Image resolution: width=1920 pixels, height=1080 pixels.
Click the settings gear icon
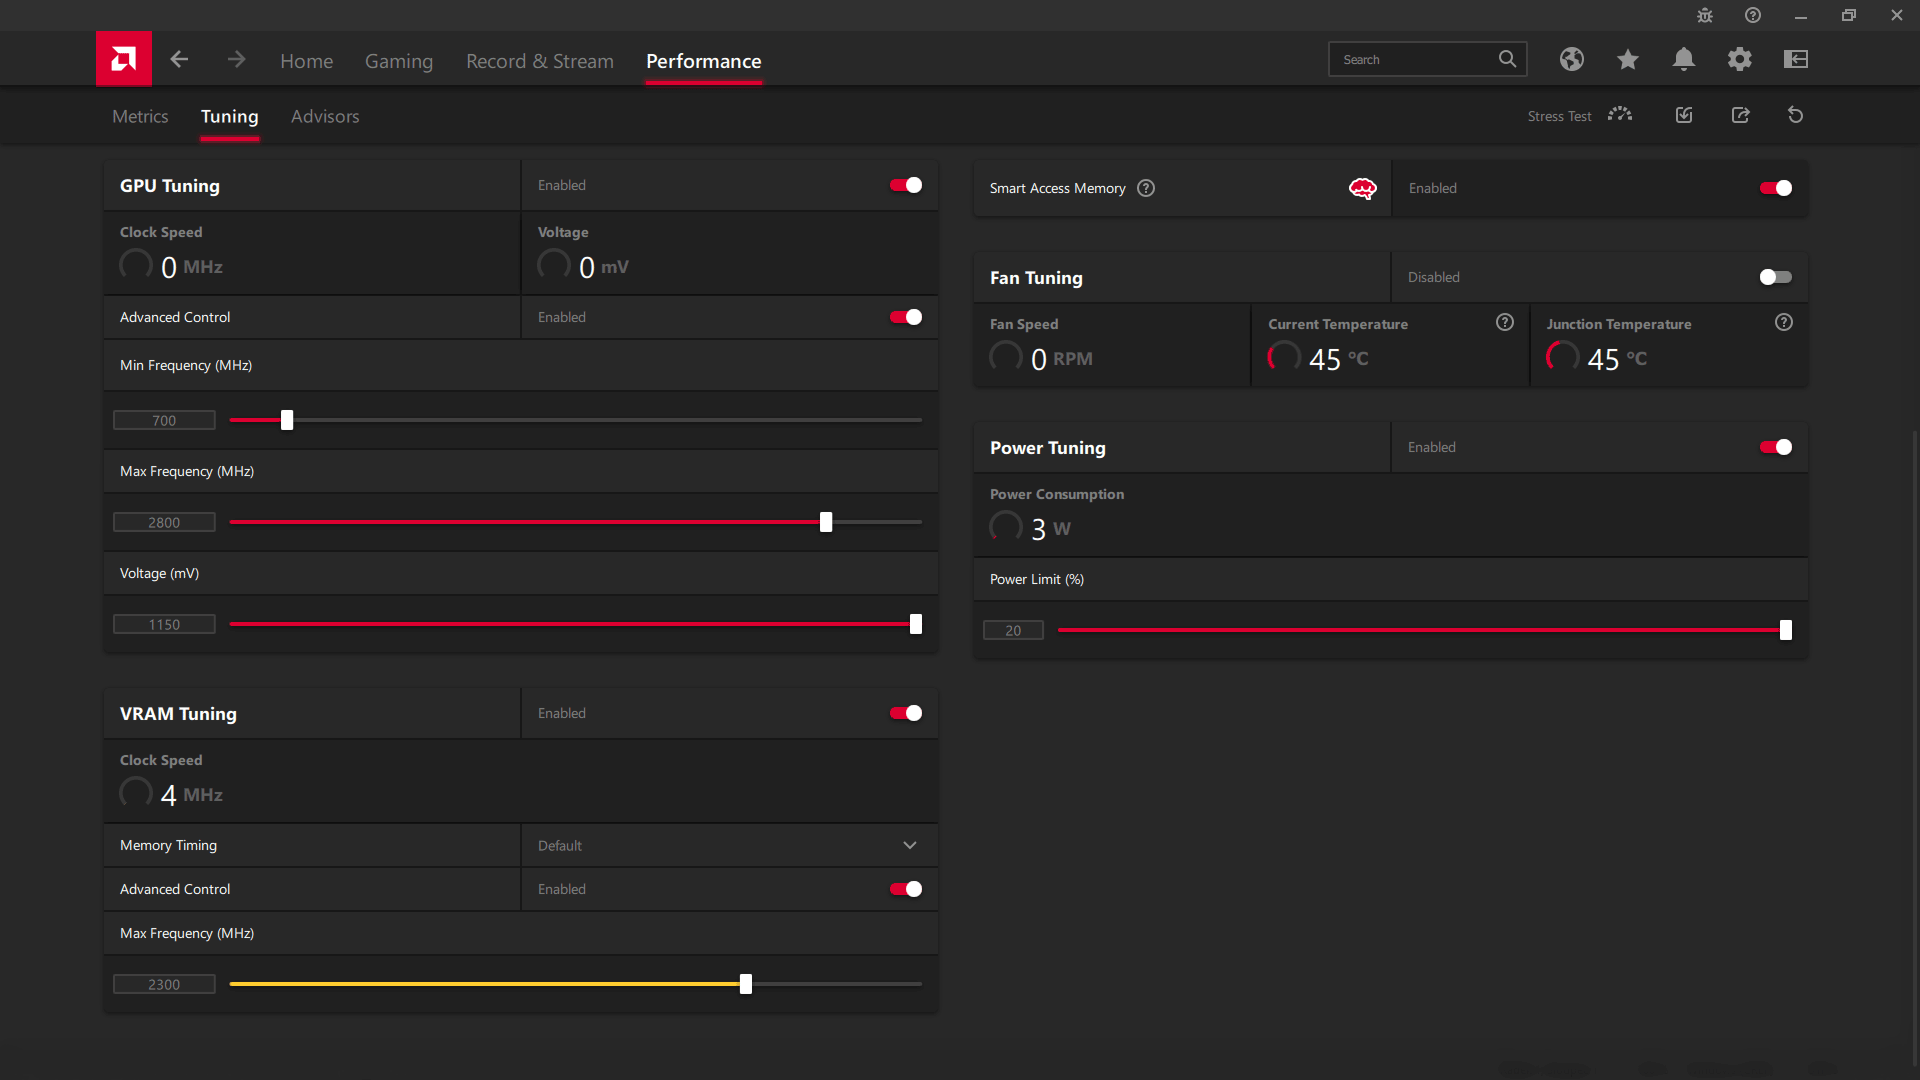point(1741,59)
